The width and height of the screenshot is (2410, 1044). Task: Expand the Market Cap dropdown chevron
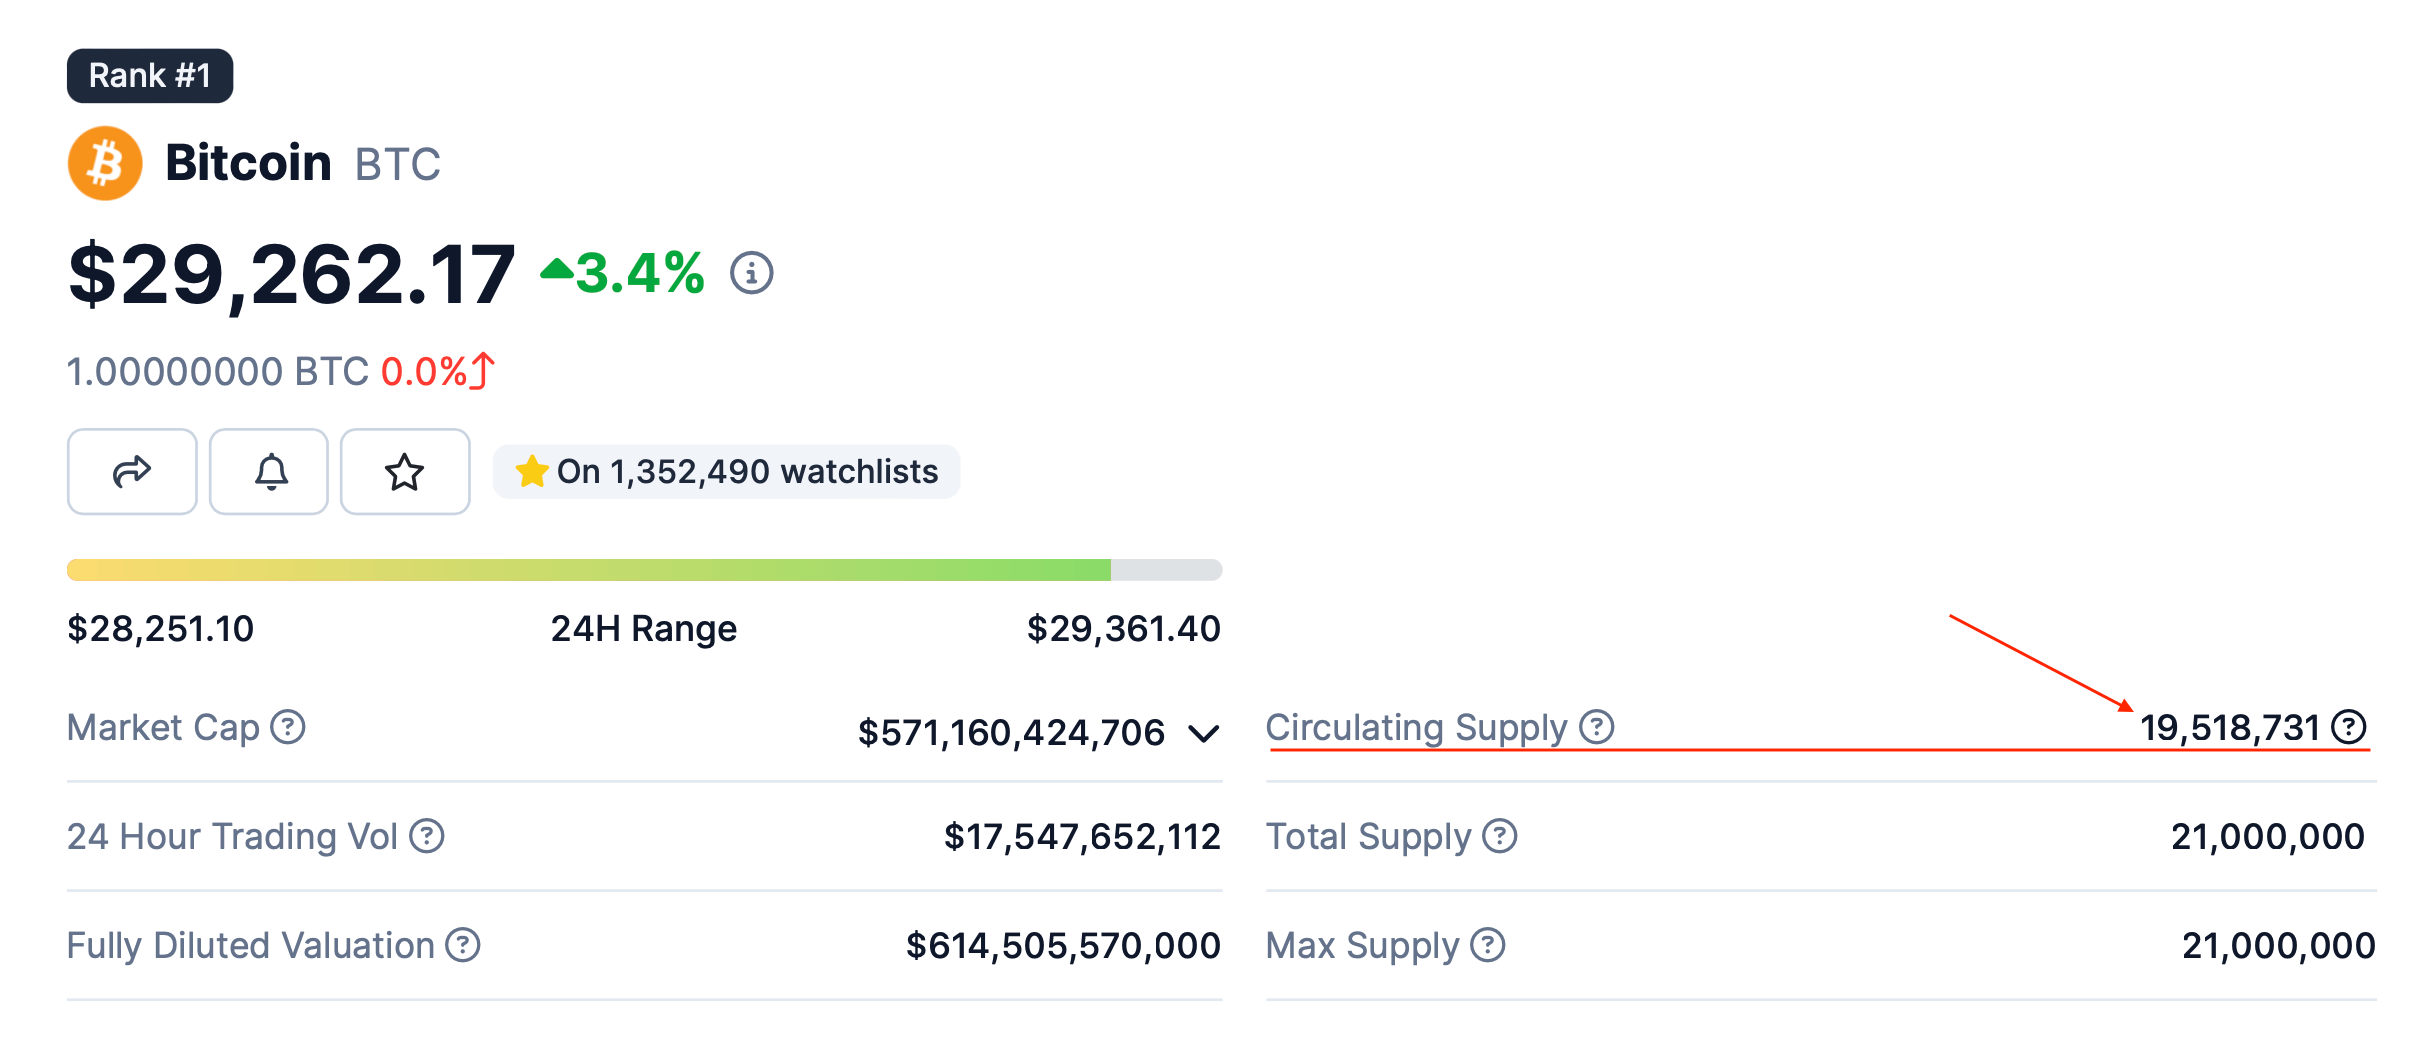click(x=1204, y=734)
